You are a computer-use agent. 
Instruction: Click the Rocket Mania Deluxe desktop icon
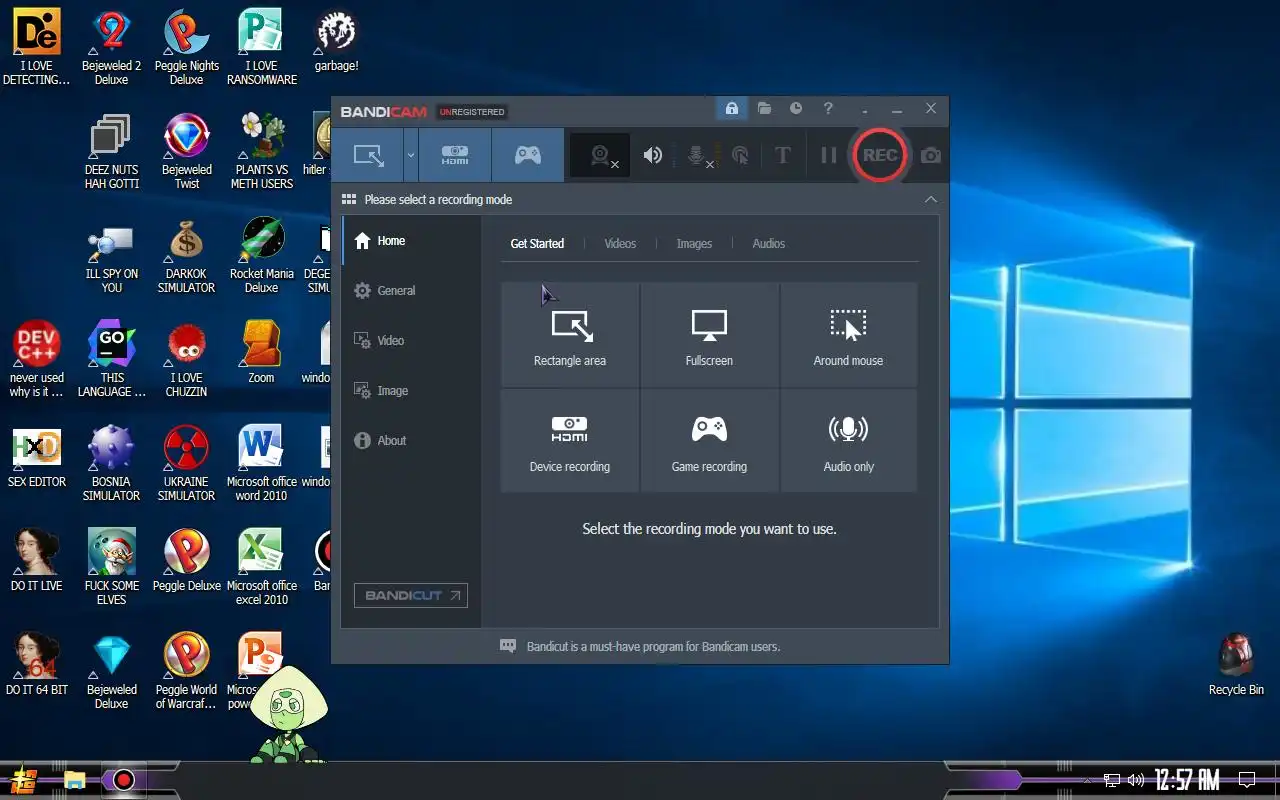(261, 256)
